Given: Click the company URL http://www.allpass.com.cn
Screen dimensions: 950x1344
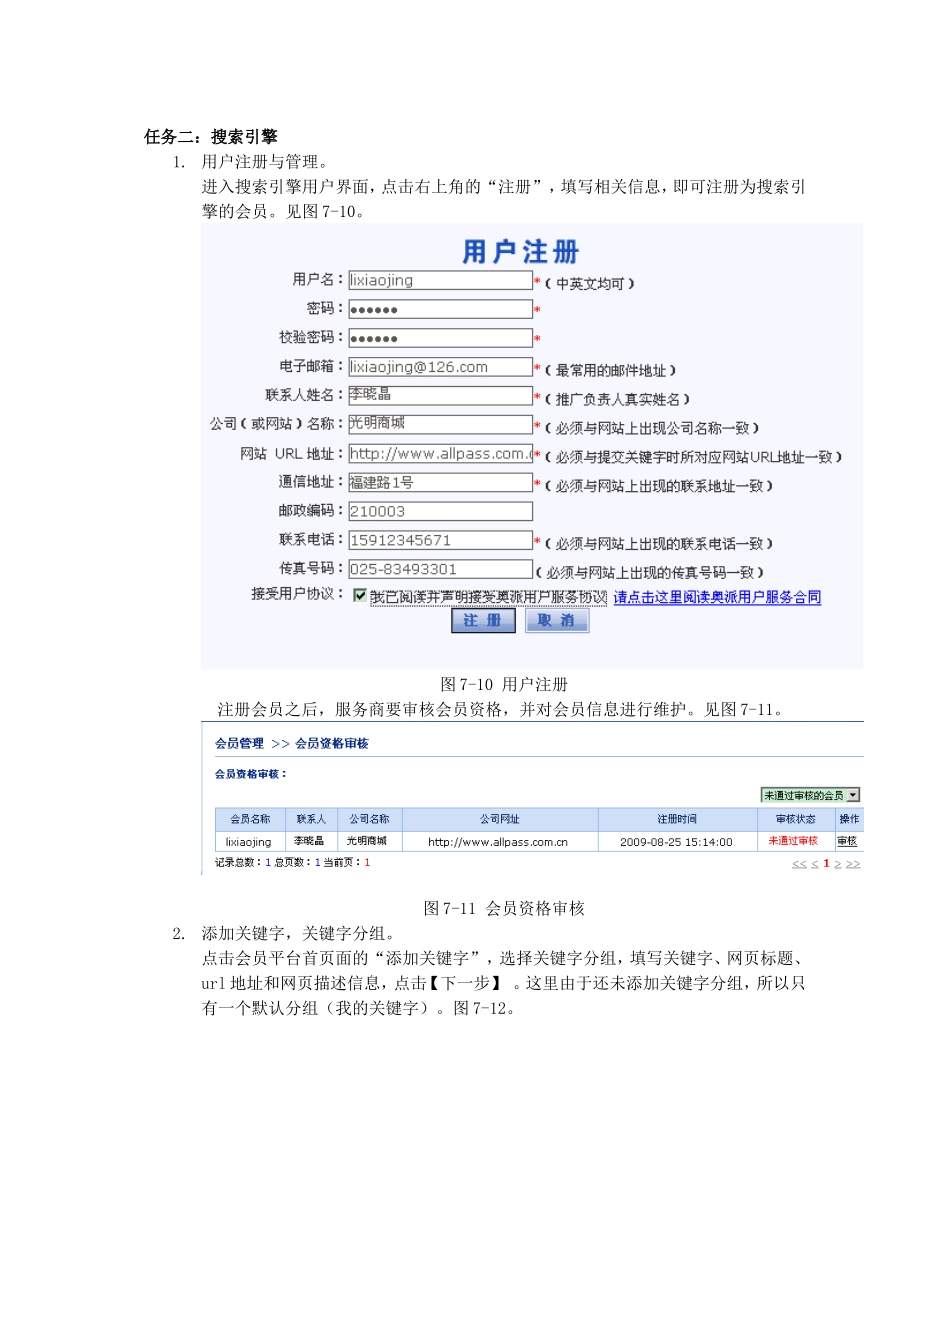Looking at the screenshot, I should click(502, 841).
